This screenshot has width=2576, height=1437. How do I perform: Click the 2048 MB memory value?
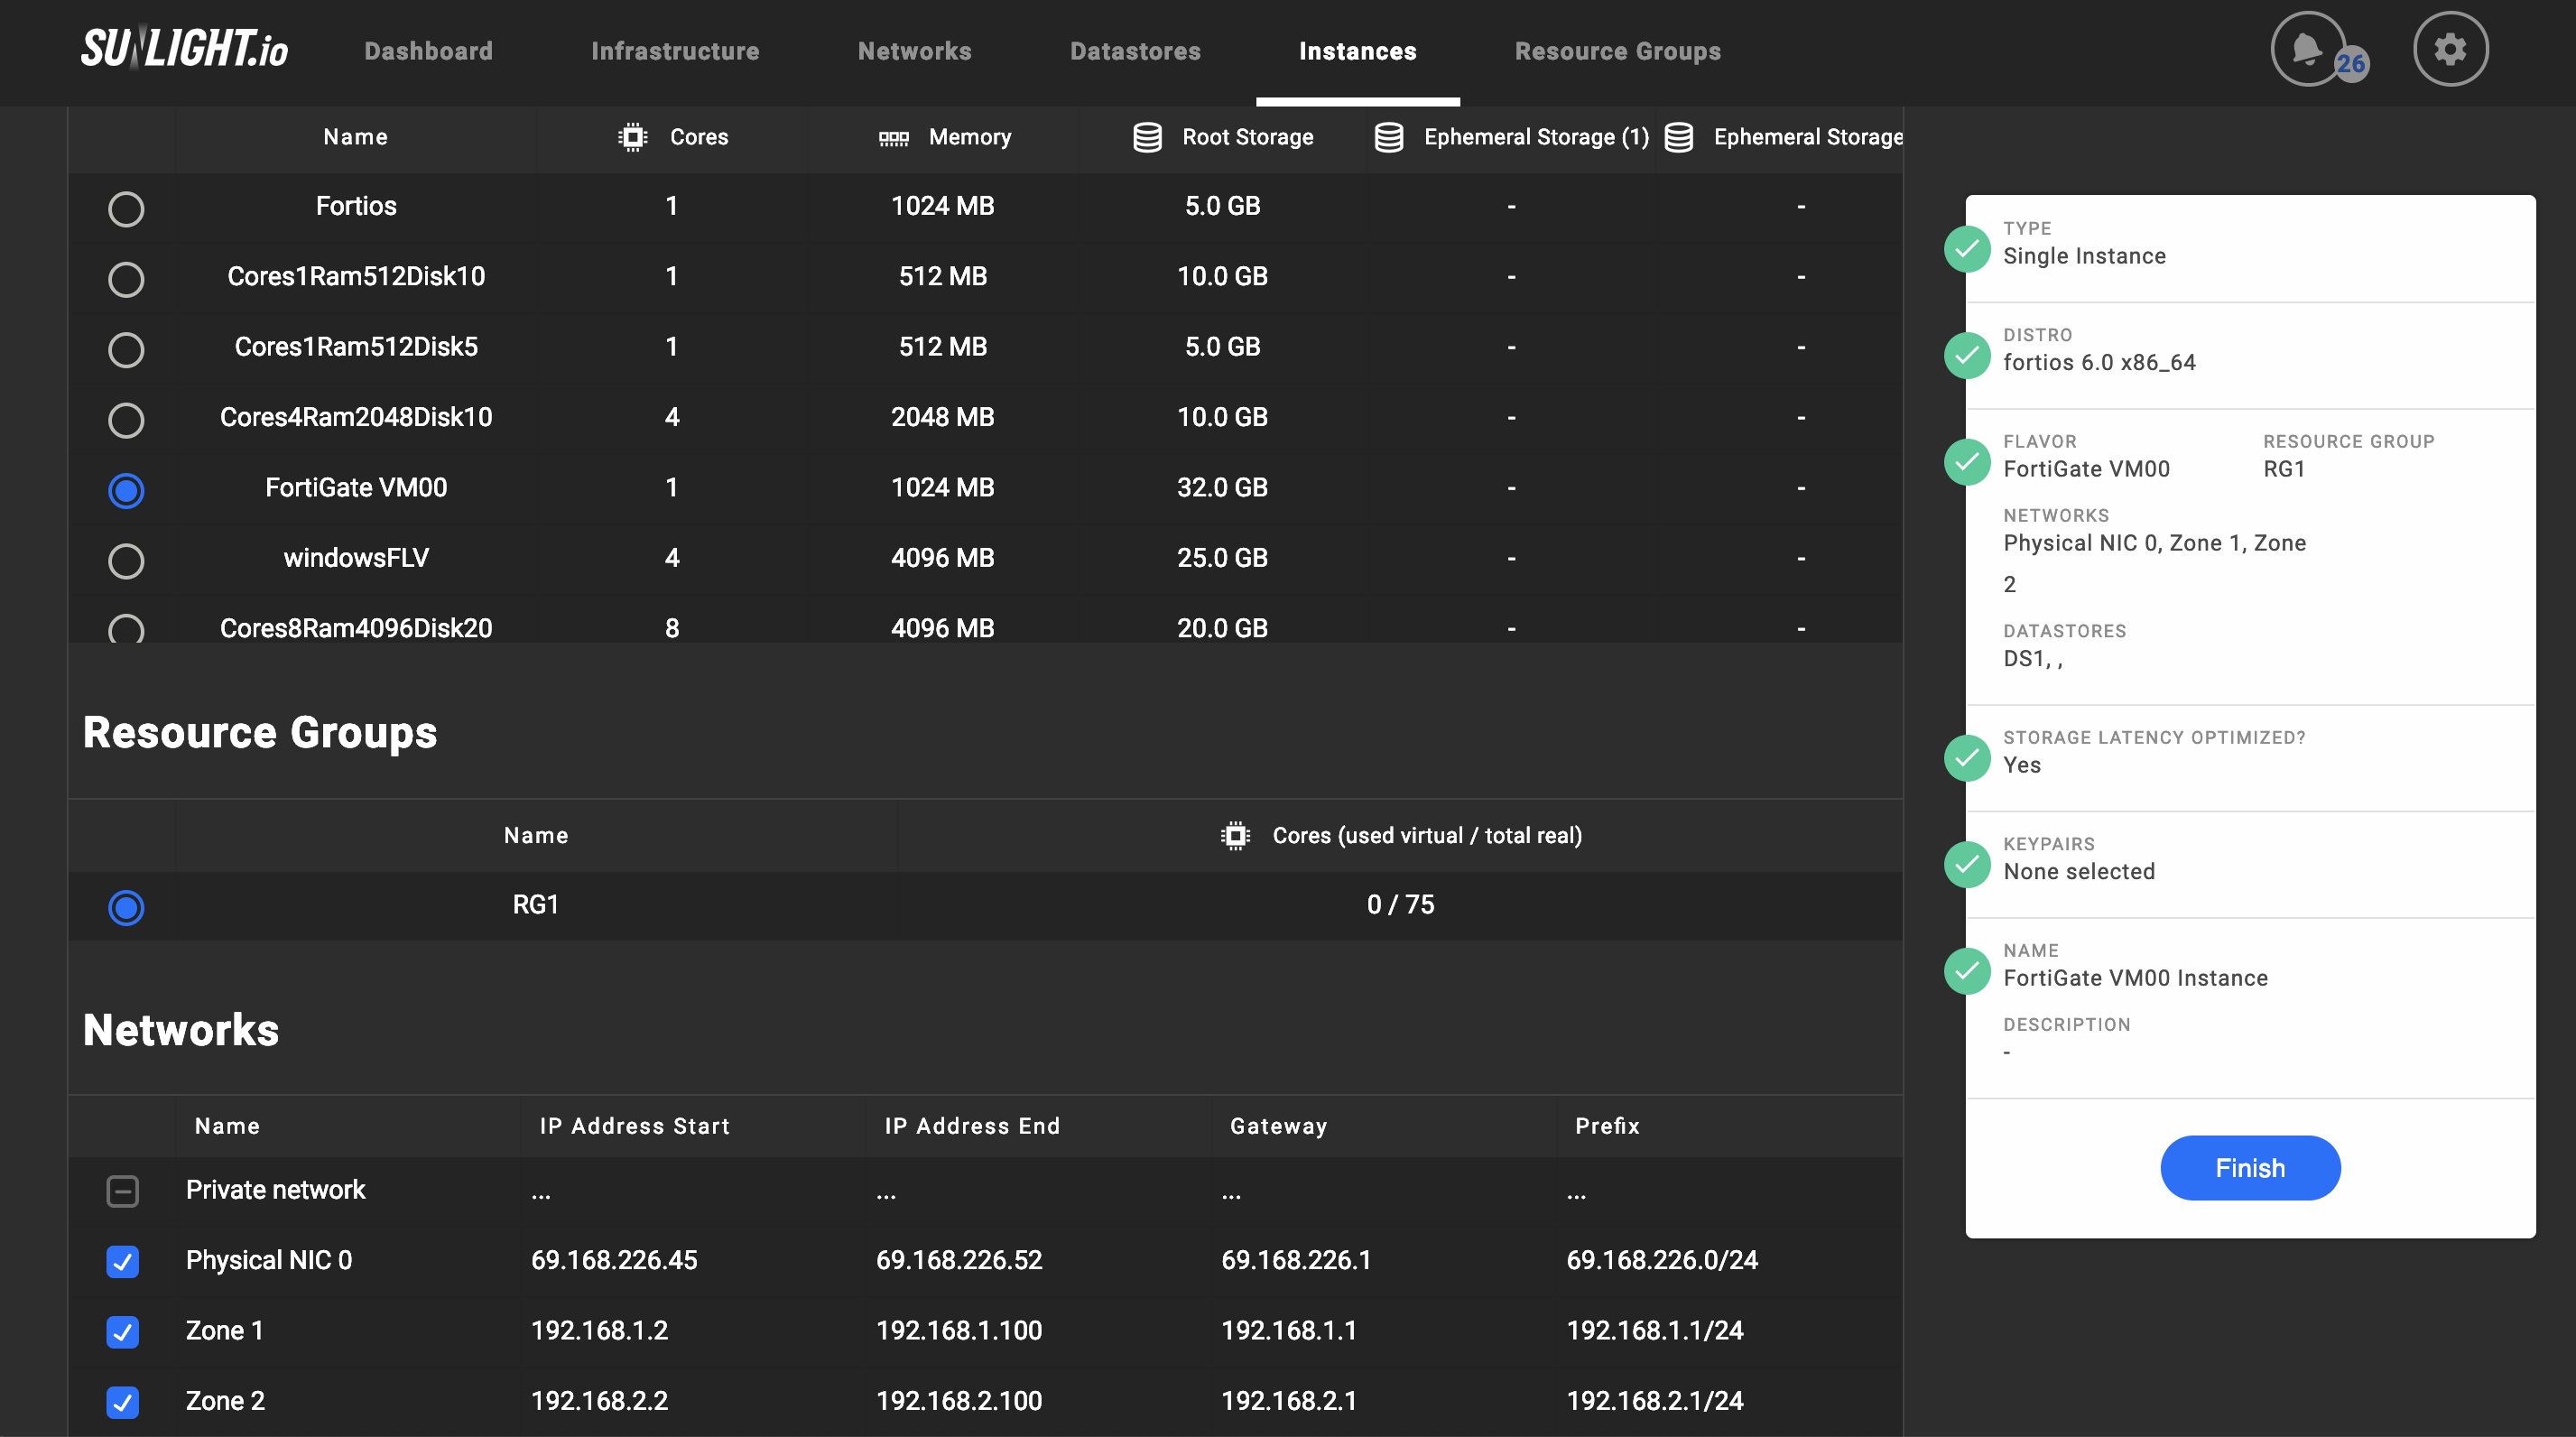tap(942, 416)
